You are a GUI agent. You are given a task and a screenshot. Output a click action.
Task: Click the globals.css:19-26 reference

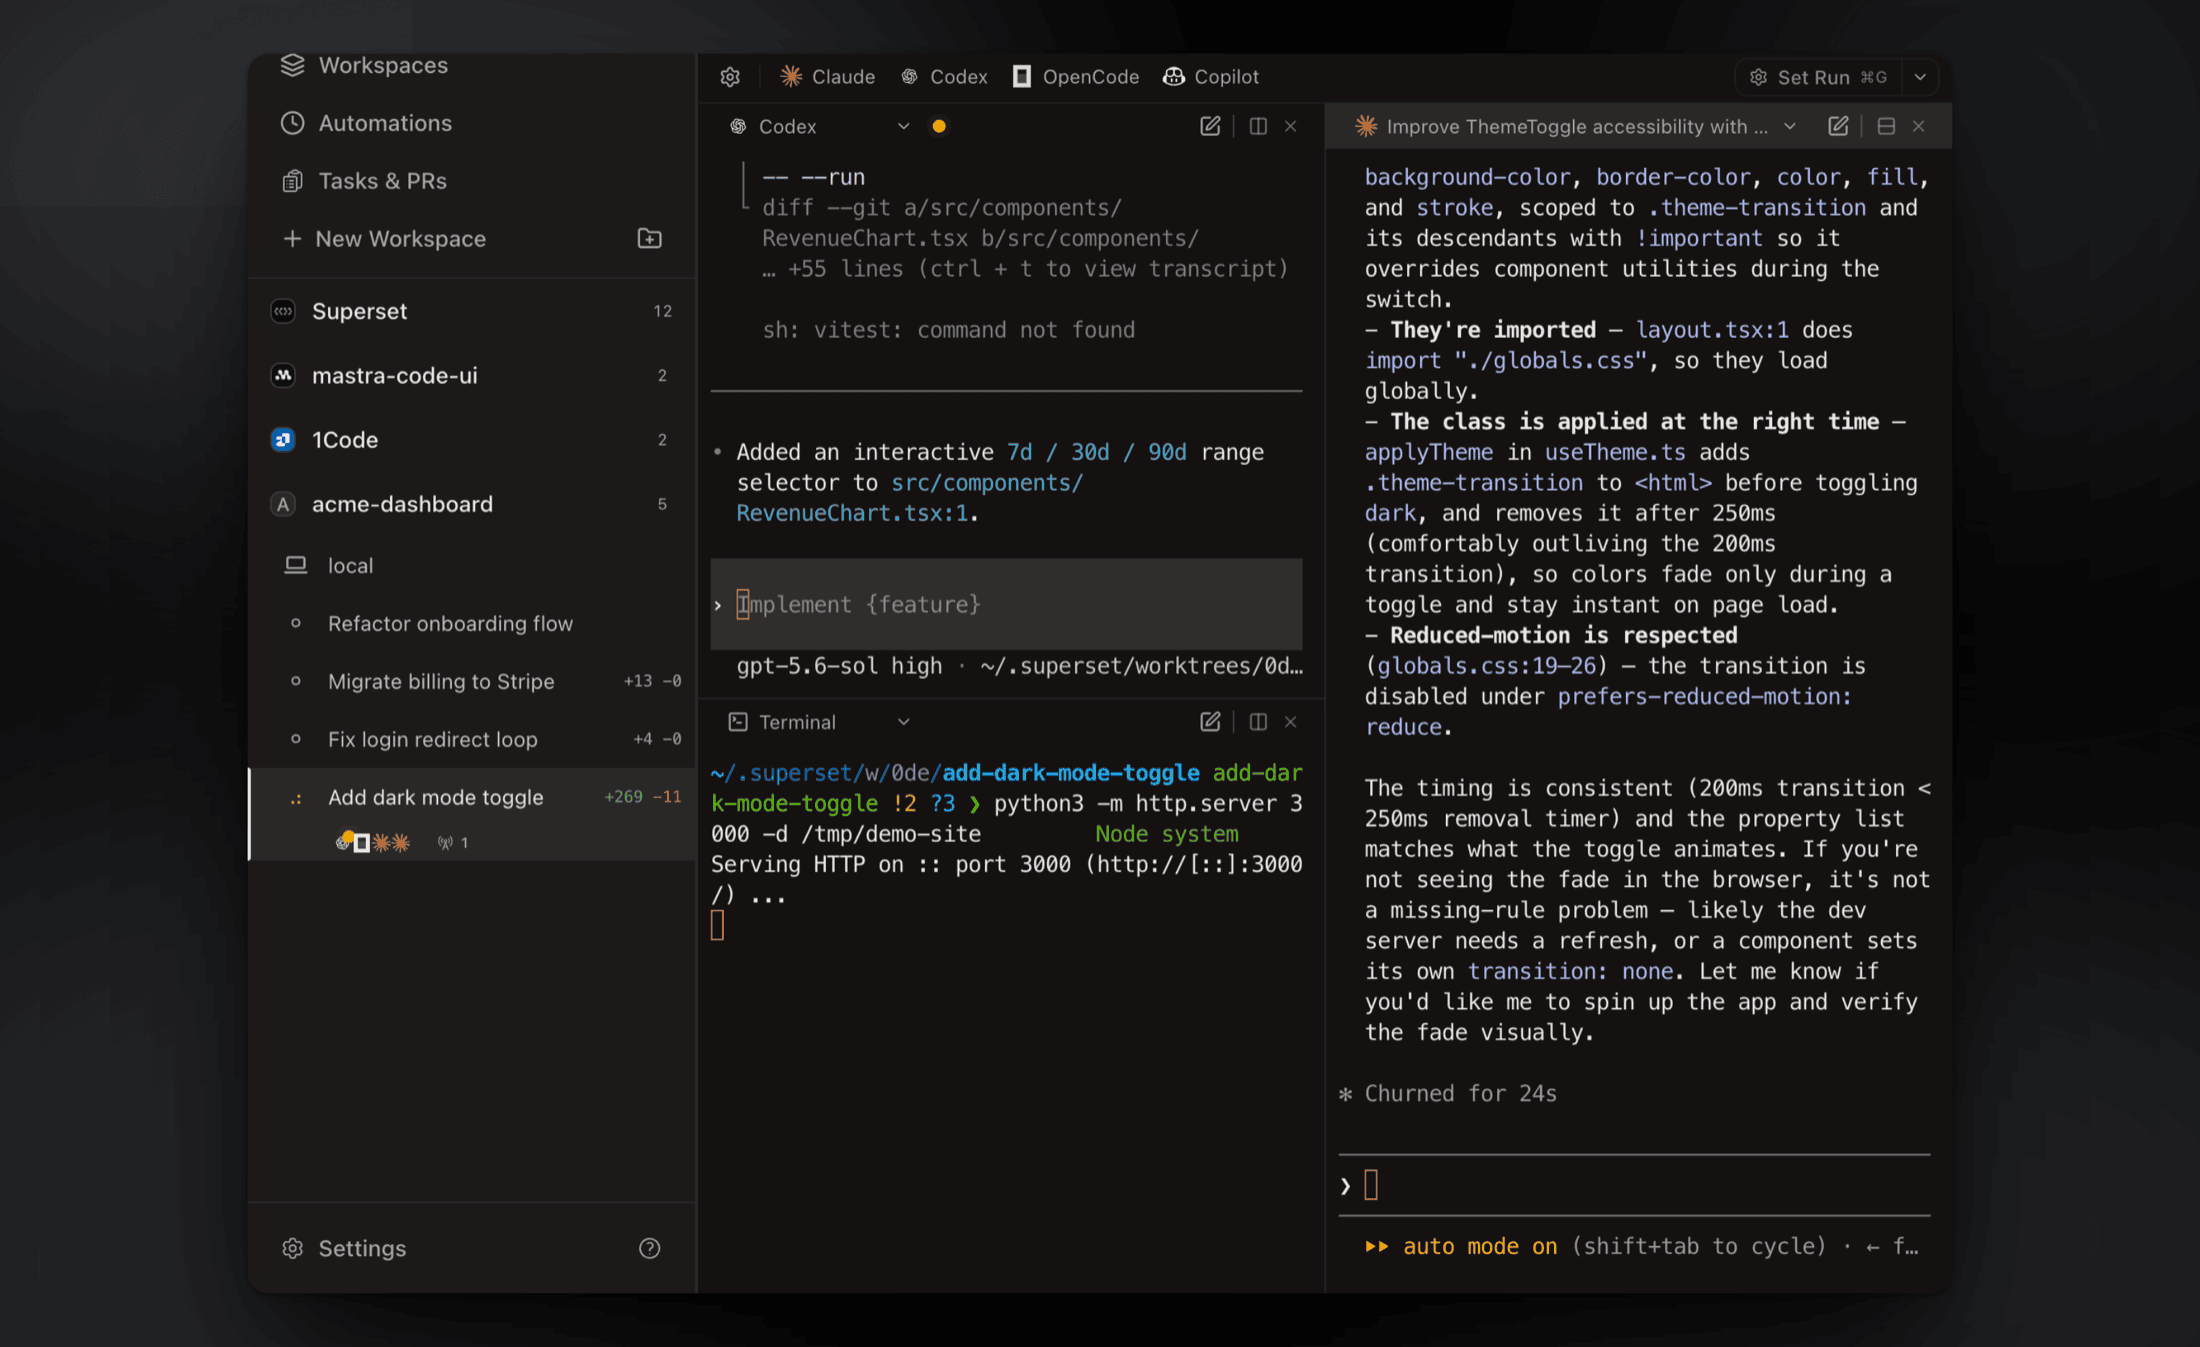pos(1486,666)
